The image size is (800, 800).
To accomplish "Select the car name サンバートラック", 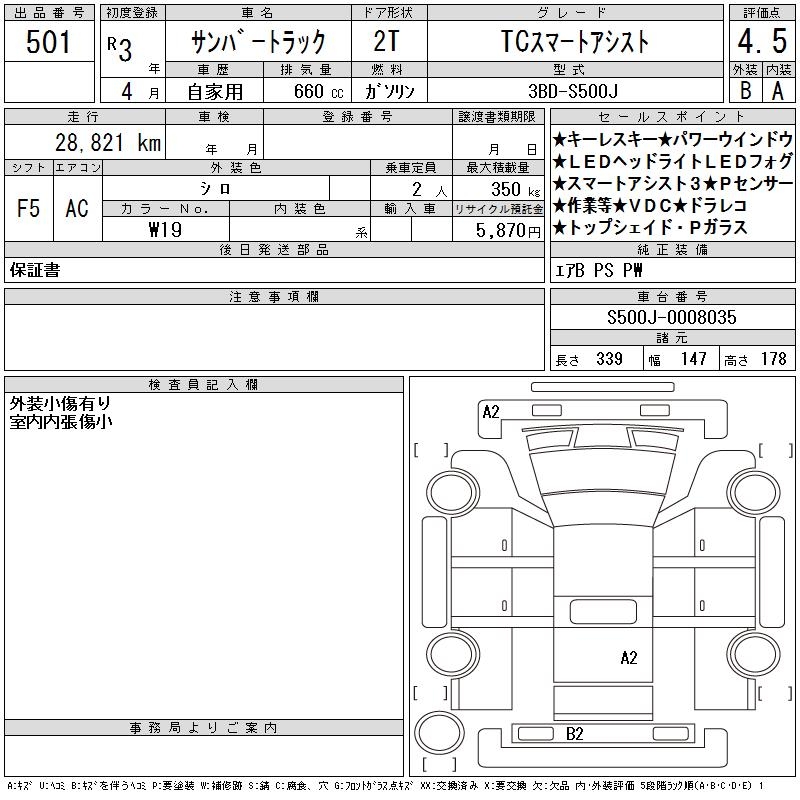I will [x=258, y=42].
